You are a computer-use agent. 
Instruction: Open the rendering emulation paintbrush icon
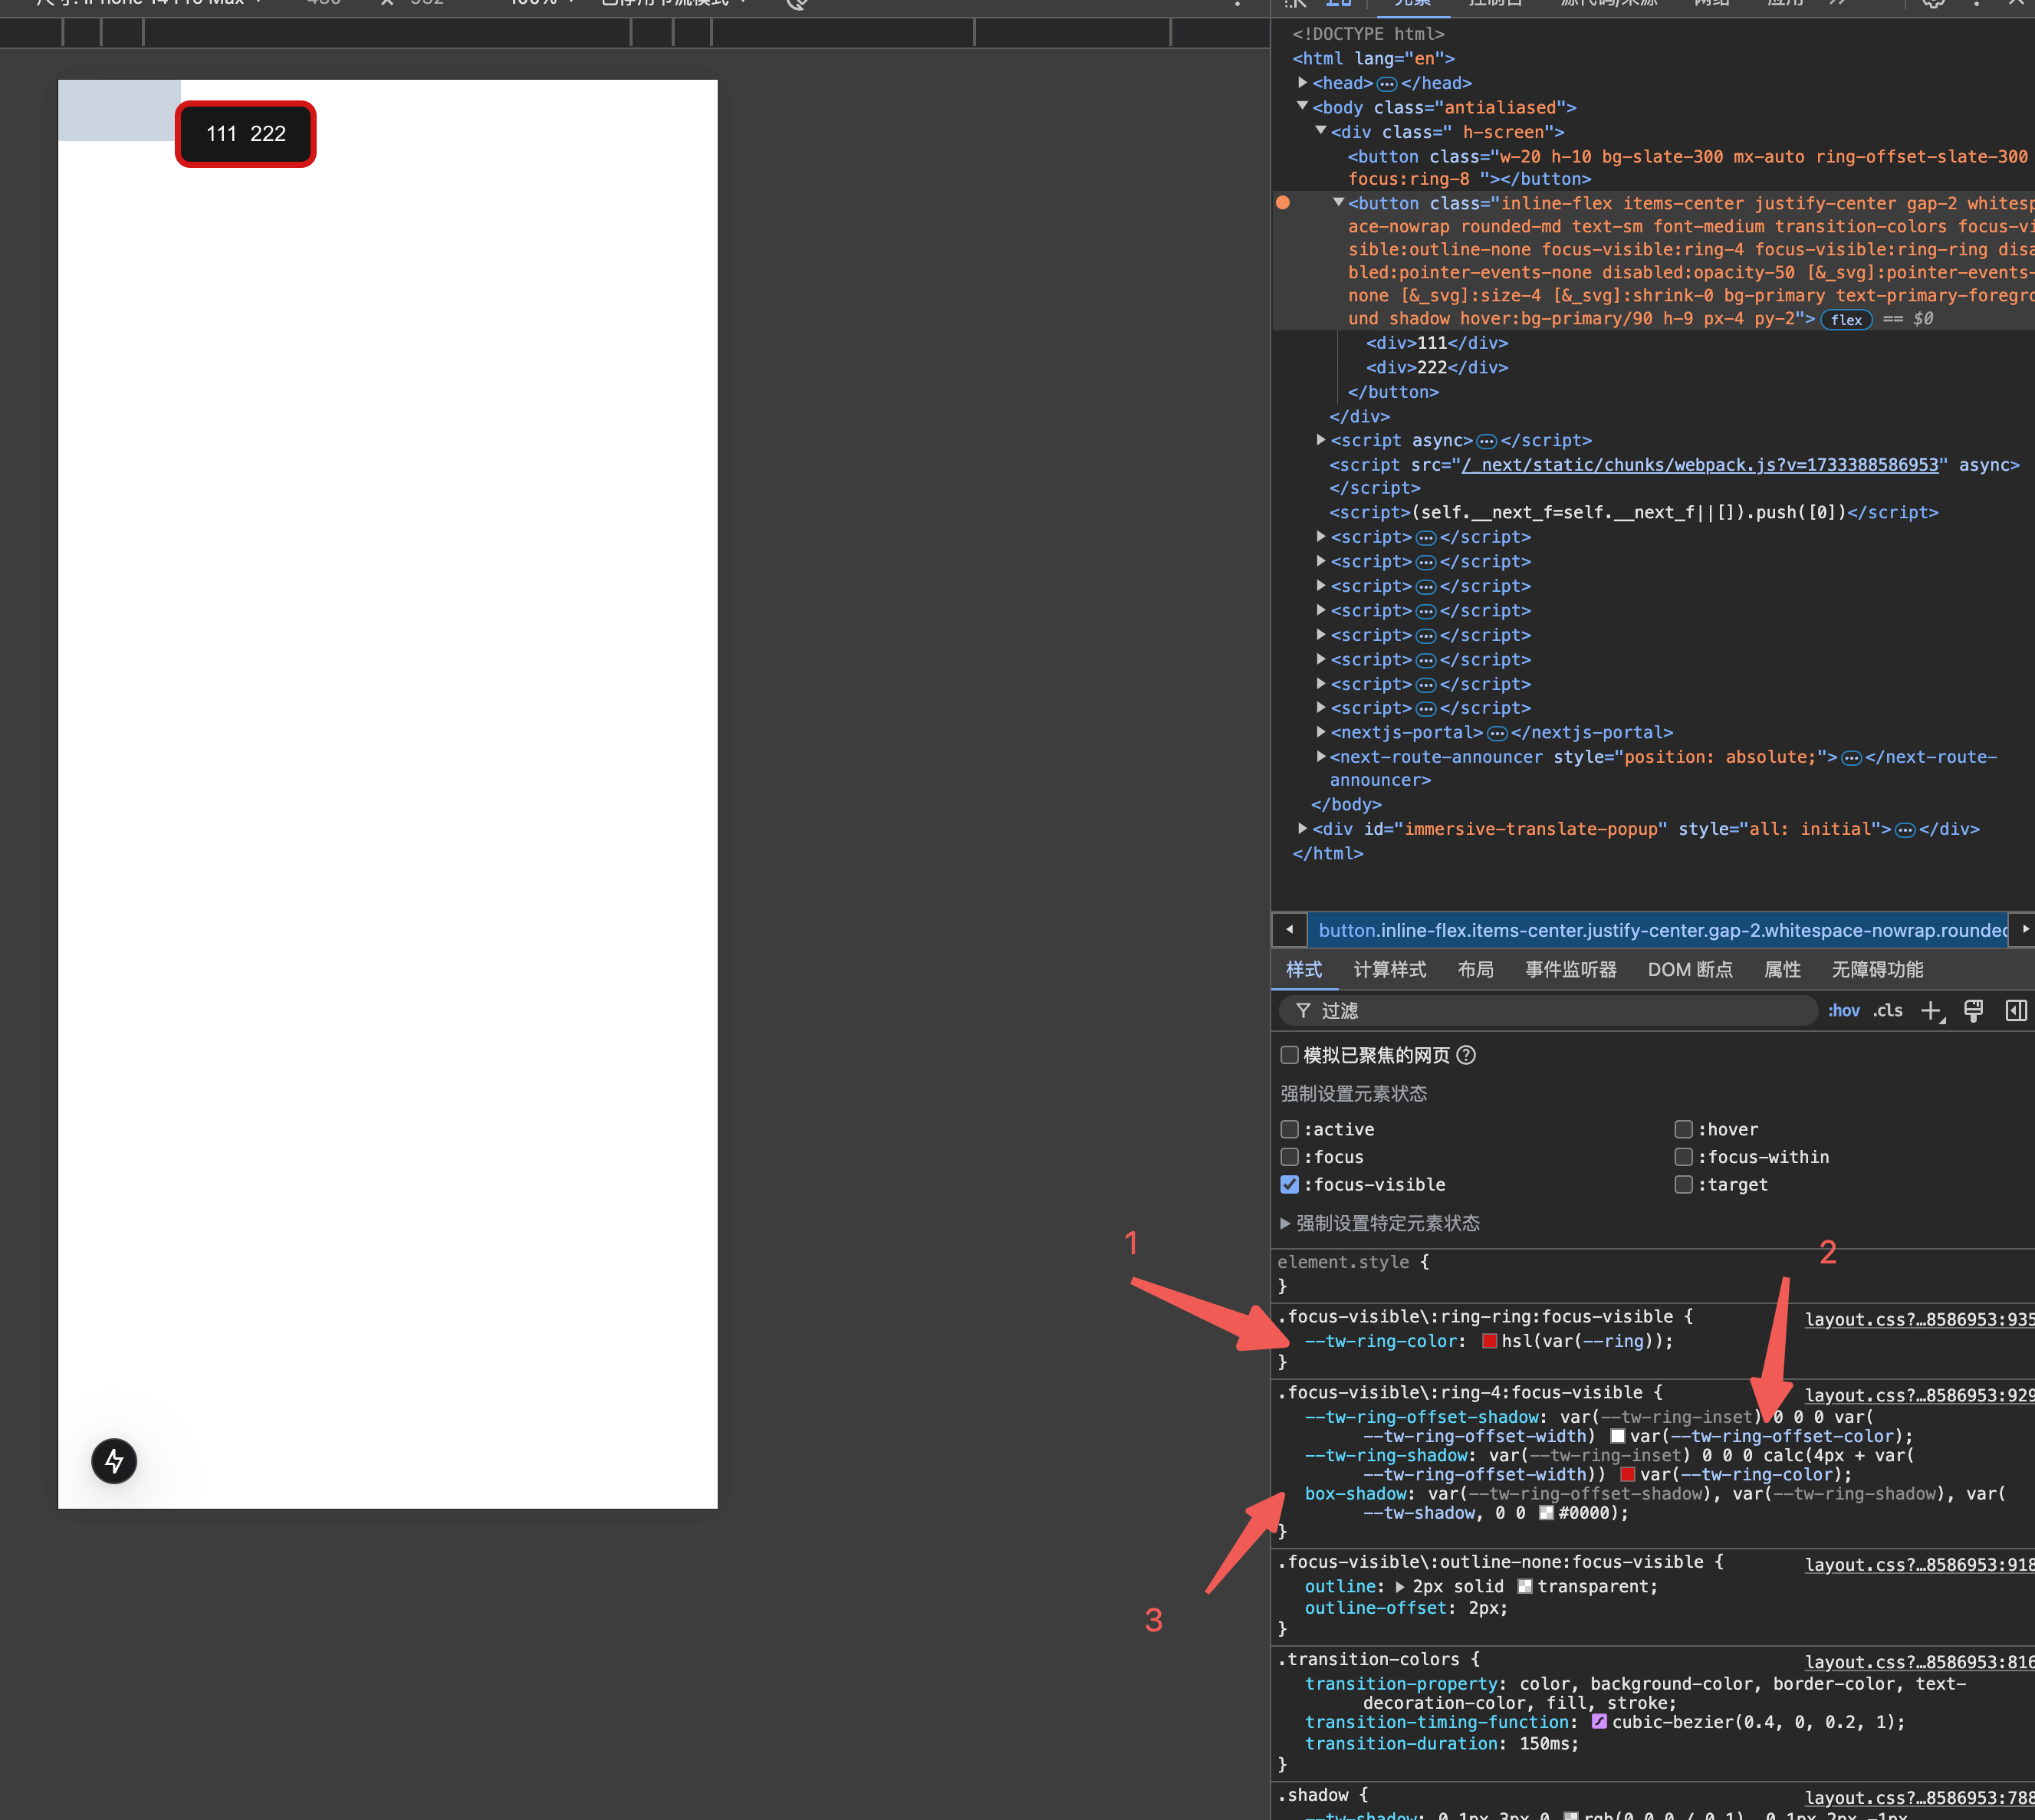pyautogui.click(x=1974, y=1011)
